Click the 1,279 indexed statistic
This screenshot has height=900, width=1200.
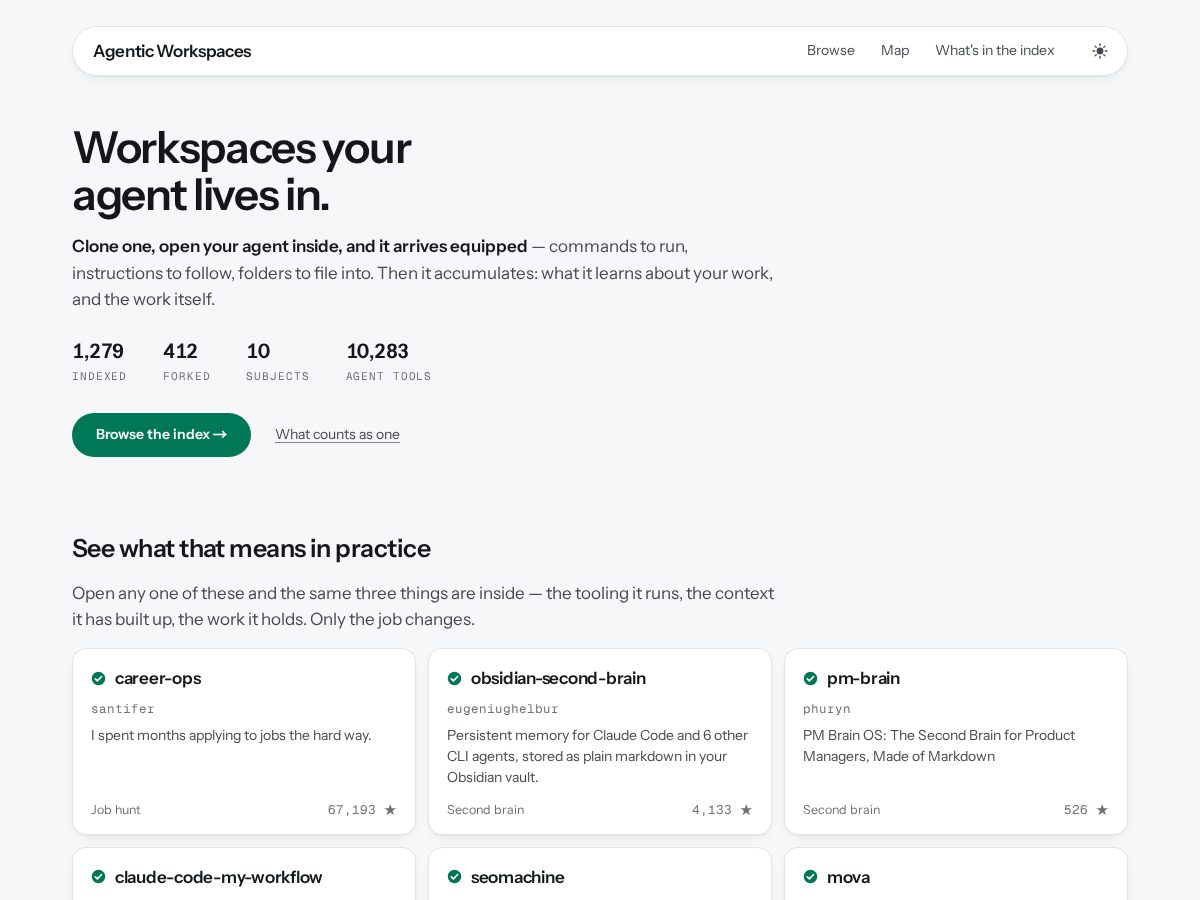[x=99, y=362]
